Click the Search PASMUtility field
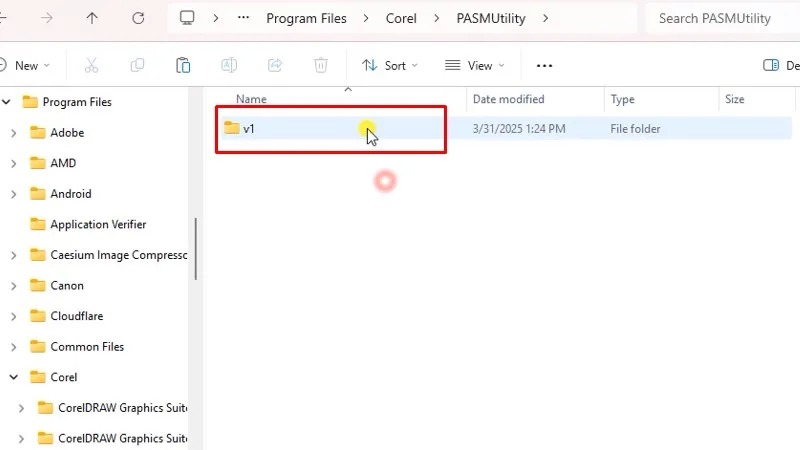Screen dimensions: 800x450 click(x=720, y=18)
